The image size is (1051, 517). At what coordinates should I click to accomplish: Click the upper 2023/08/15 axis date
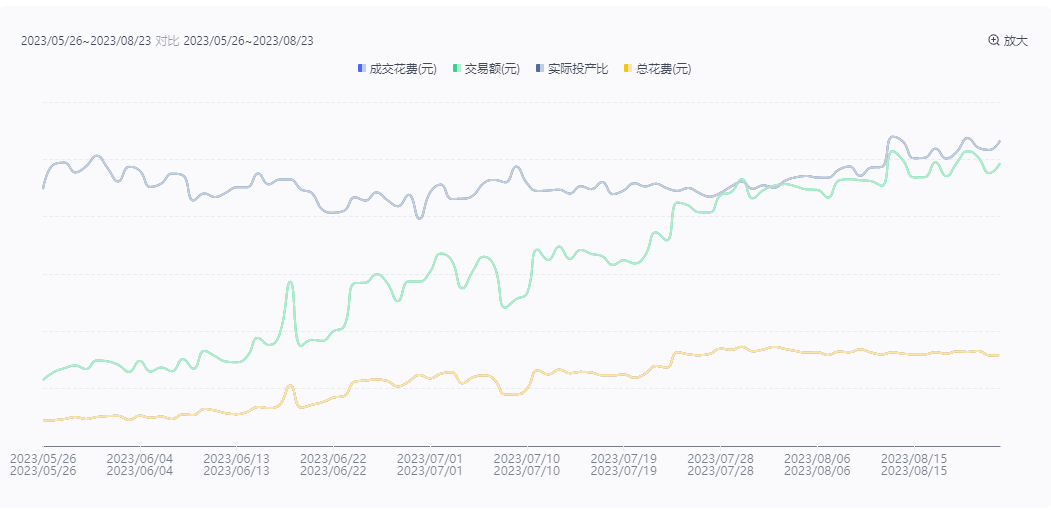(913, 458)
